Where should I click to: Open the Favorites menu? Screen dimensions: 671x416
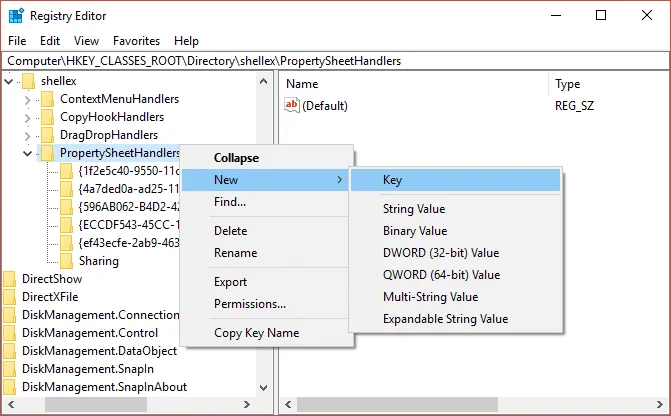136,41
